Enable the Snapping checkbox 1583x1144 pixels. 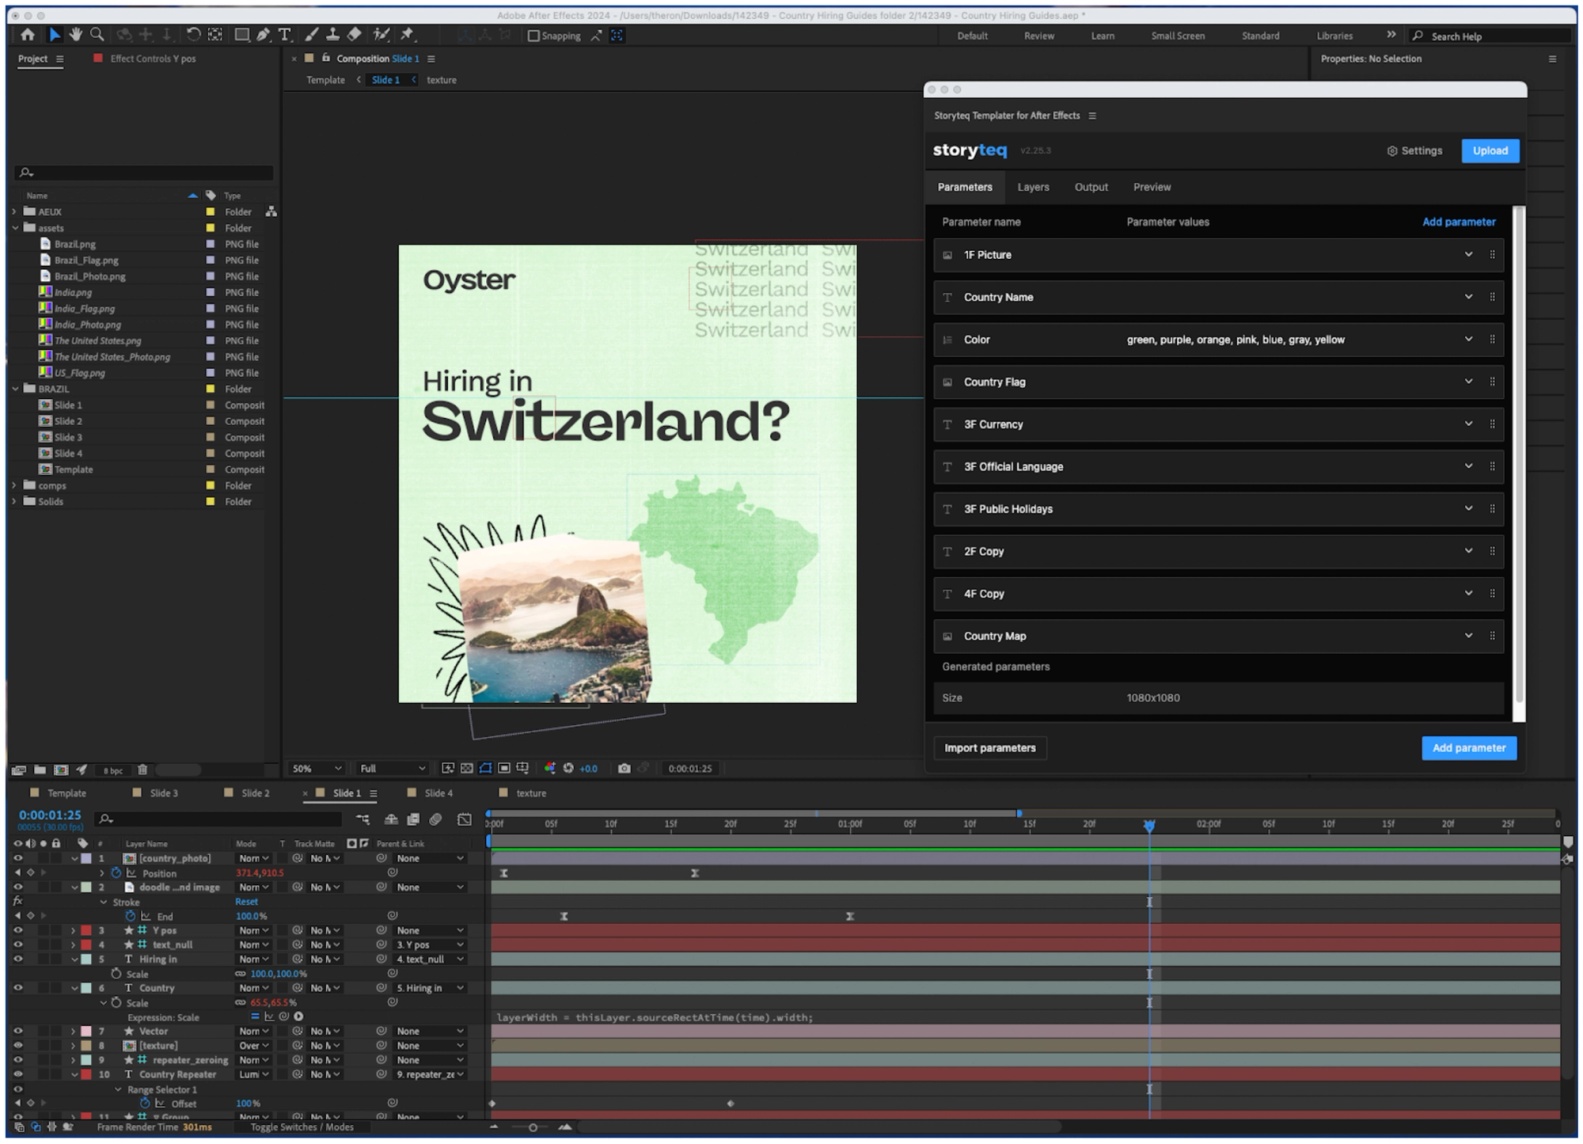(533, 36)
